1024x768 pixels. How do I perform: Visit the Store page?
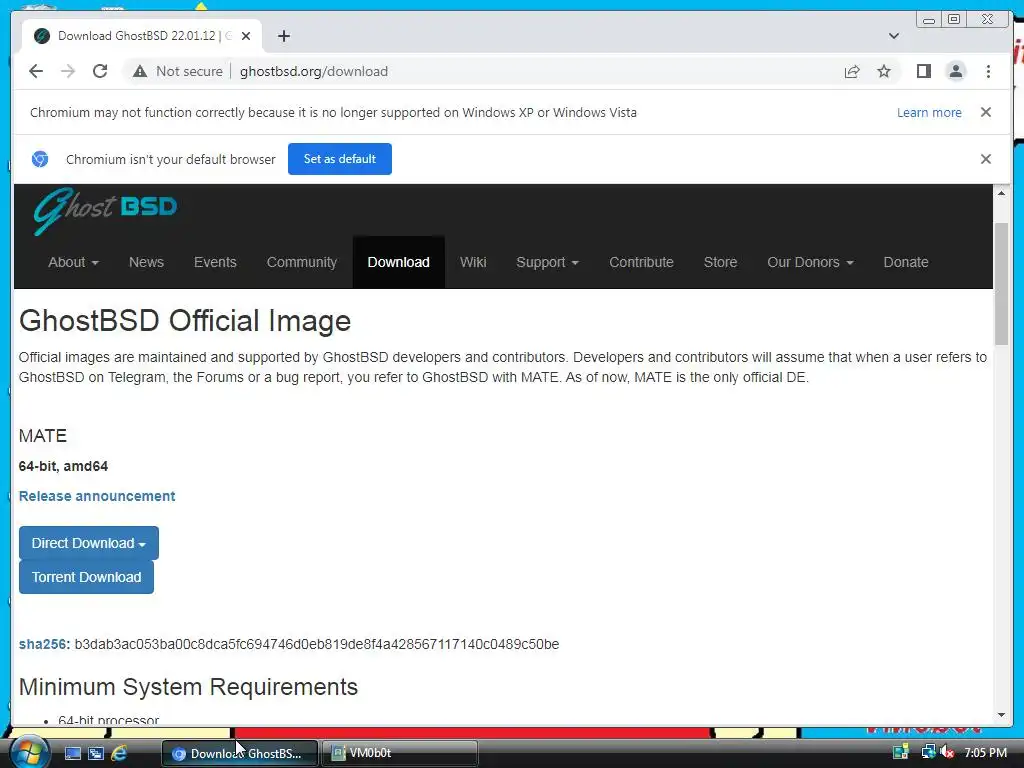(720, 262)
